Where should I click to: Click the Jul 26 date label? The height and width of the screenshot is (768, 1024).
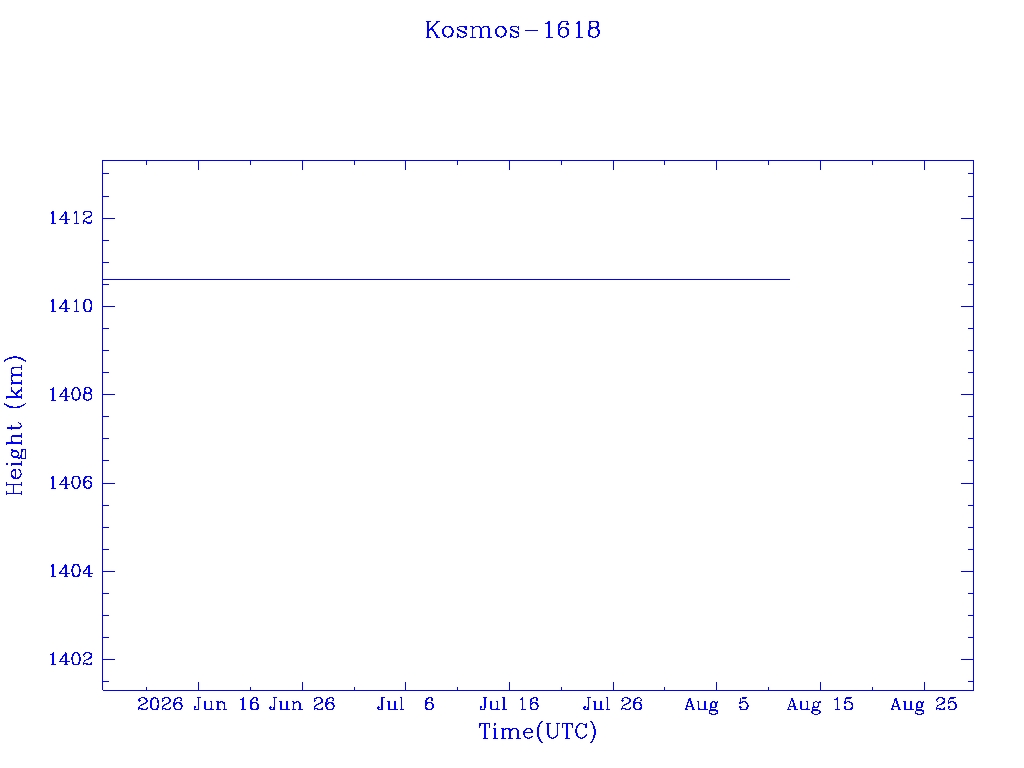click(613, 705)
